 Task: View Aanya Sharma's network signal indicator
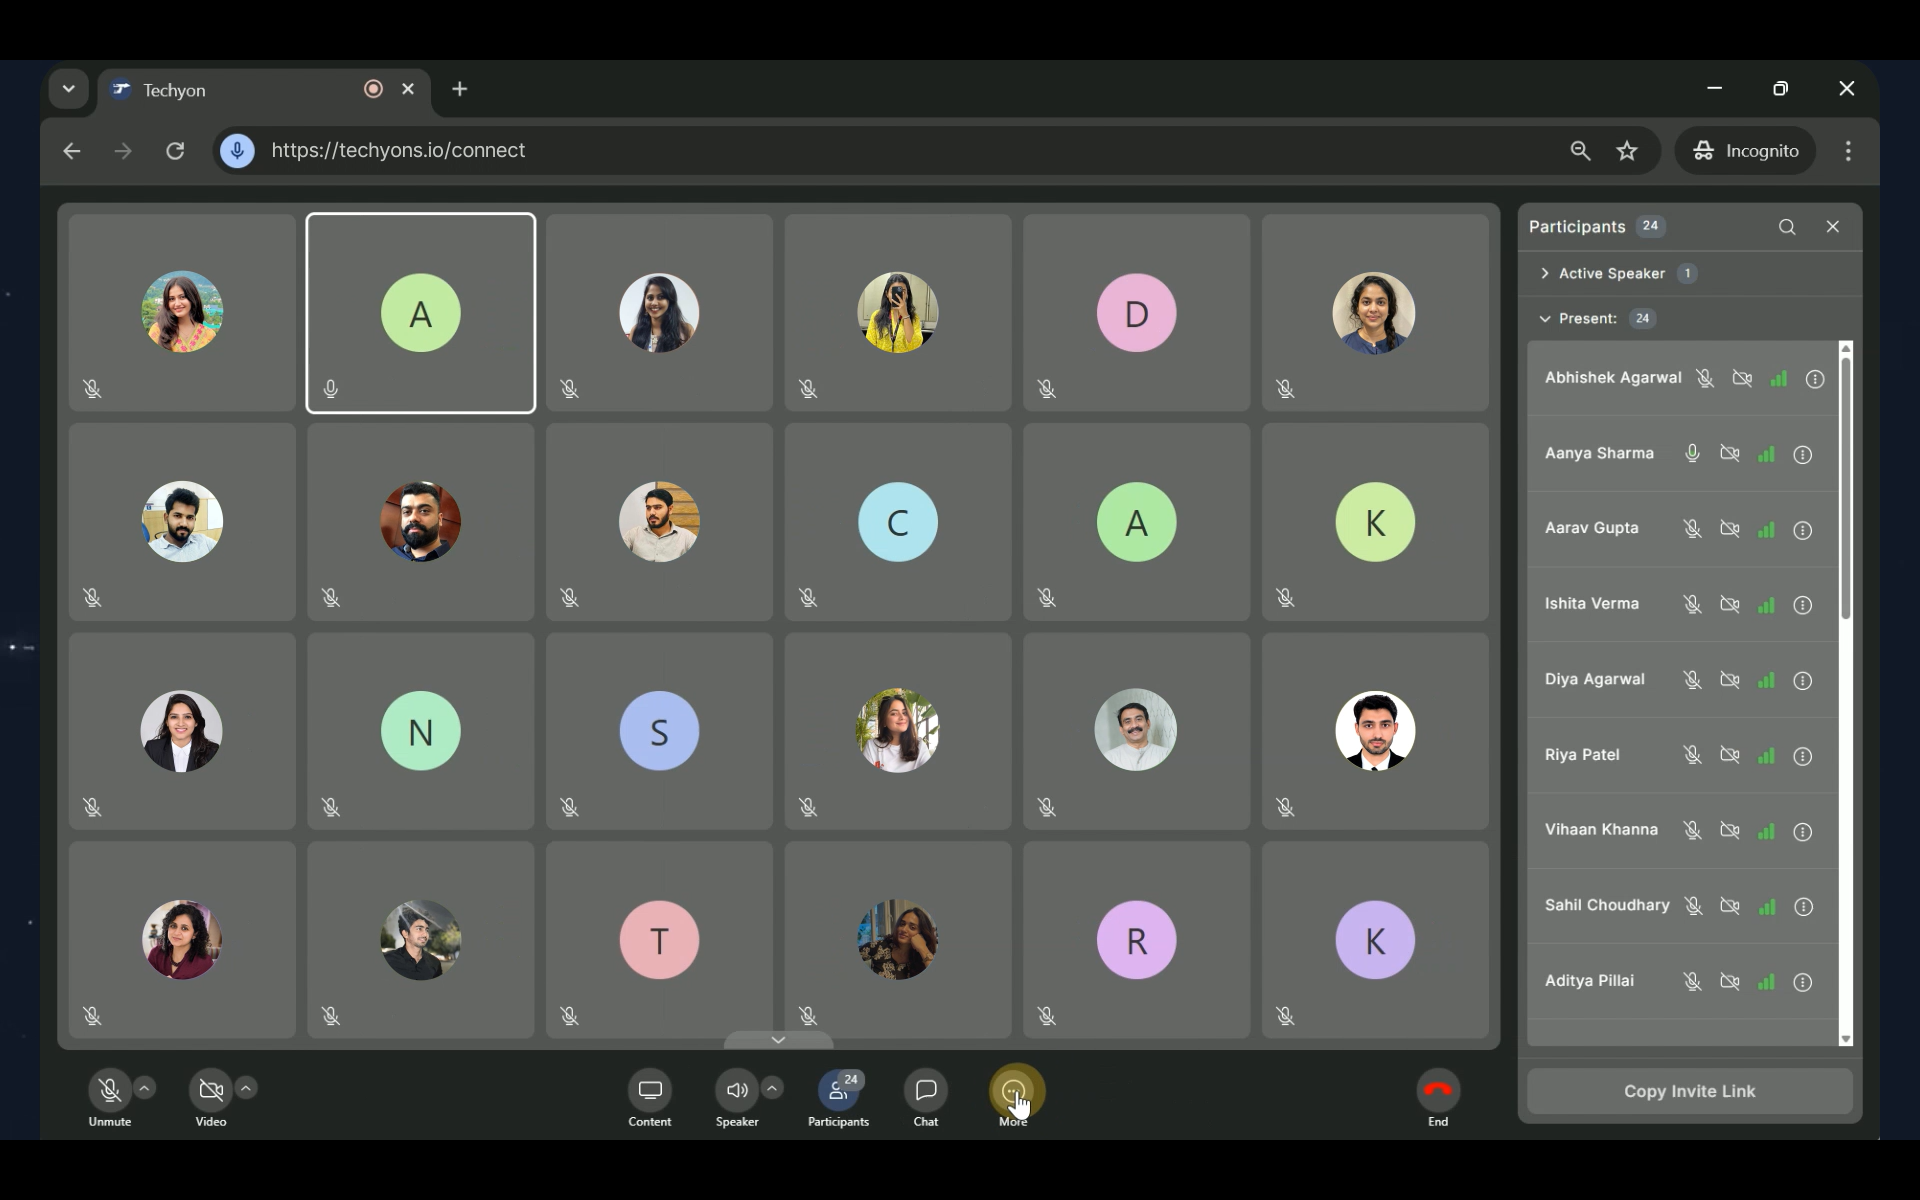pyautogui.click(x=1766, y=455)
